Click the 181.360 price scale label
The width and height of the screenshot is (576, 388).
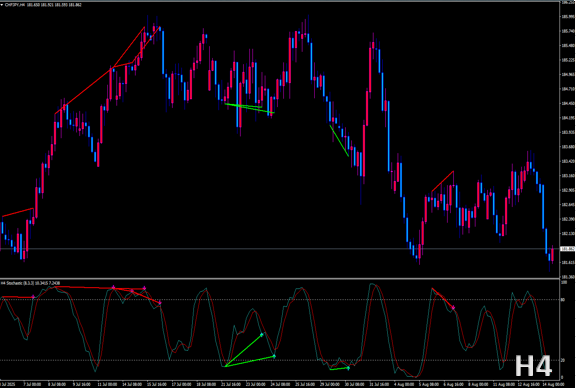tap(568, 277)
